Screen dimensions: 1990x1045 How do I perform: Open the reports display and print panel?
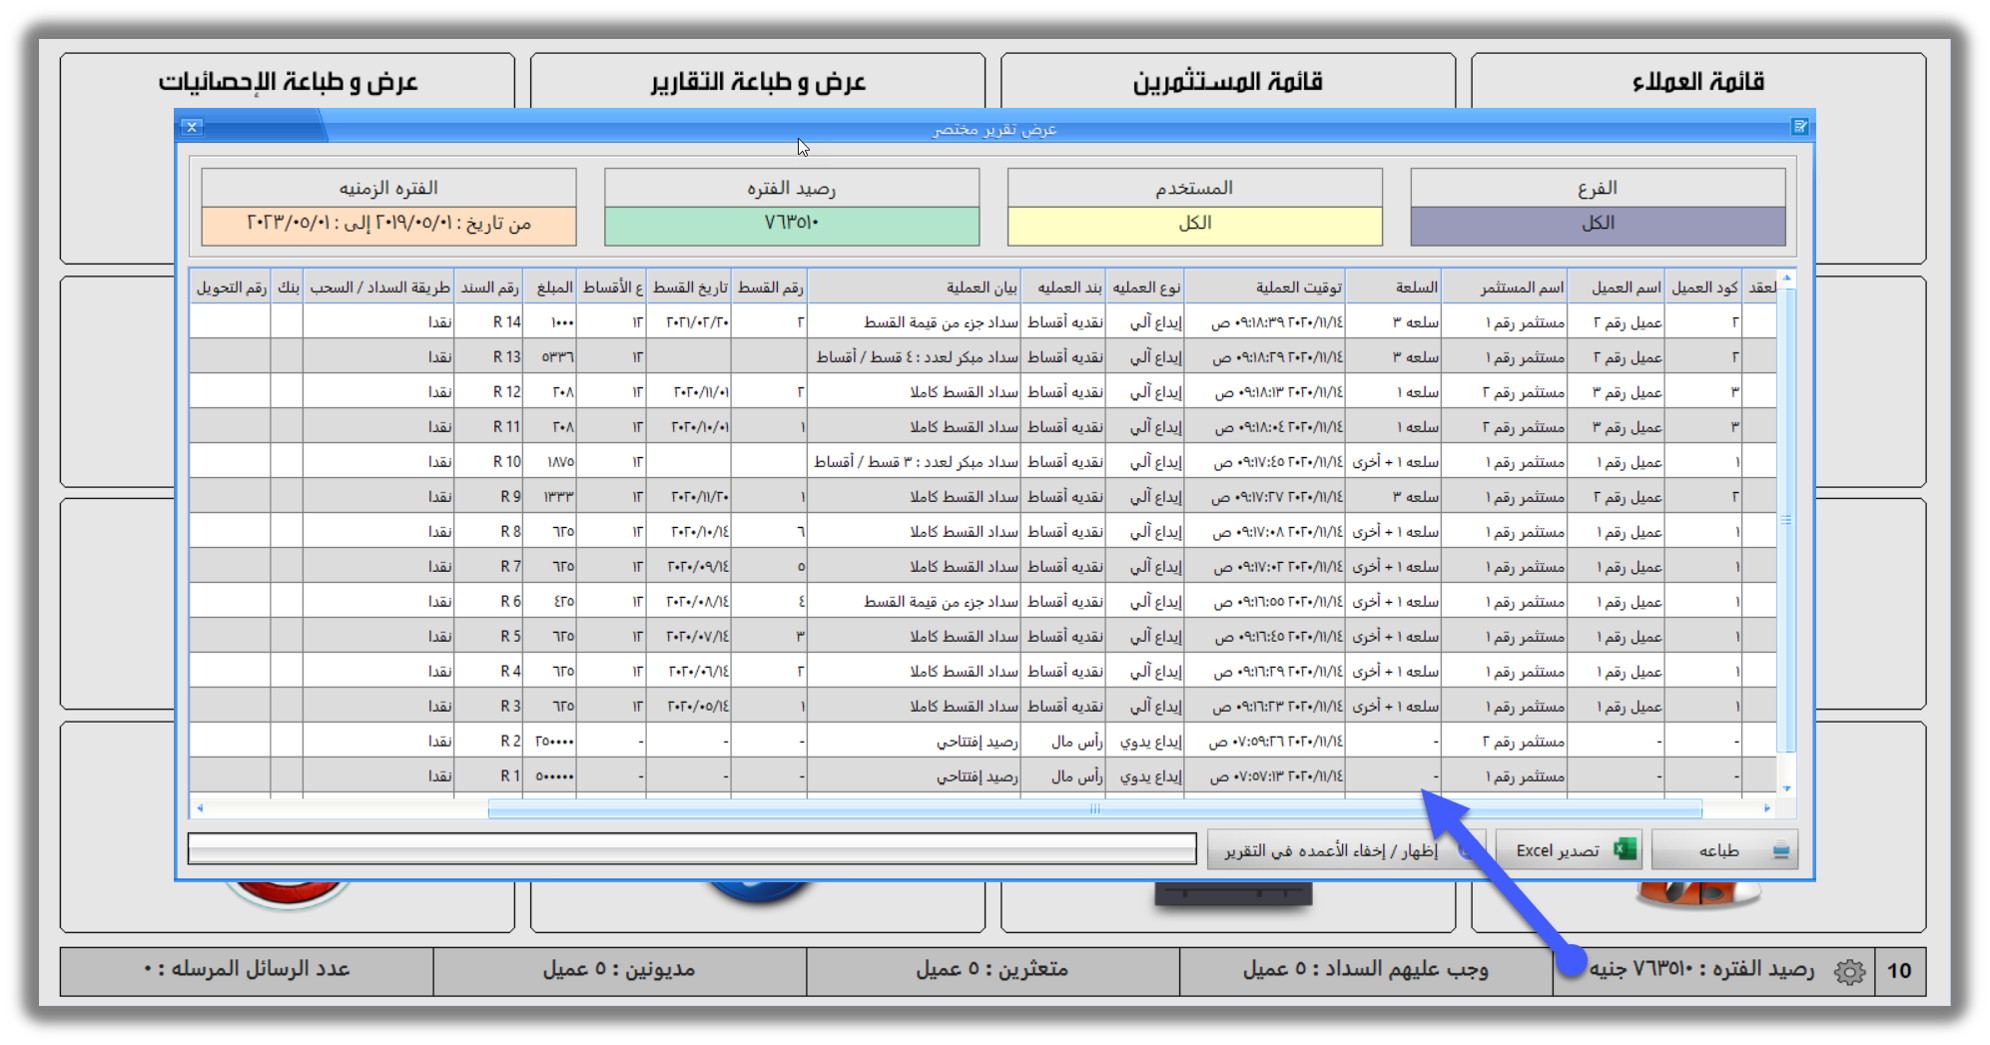coord(757,81)
